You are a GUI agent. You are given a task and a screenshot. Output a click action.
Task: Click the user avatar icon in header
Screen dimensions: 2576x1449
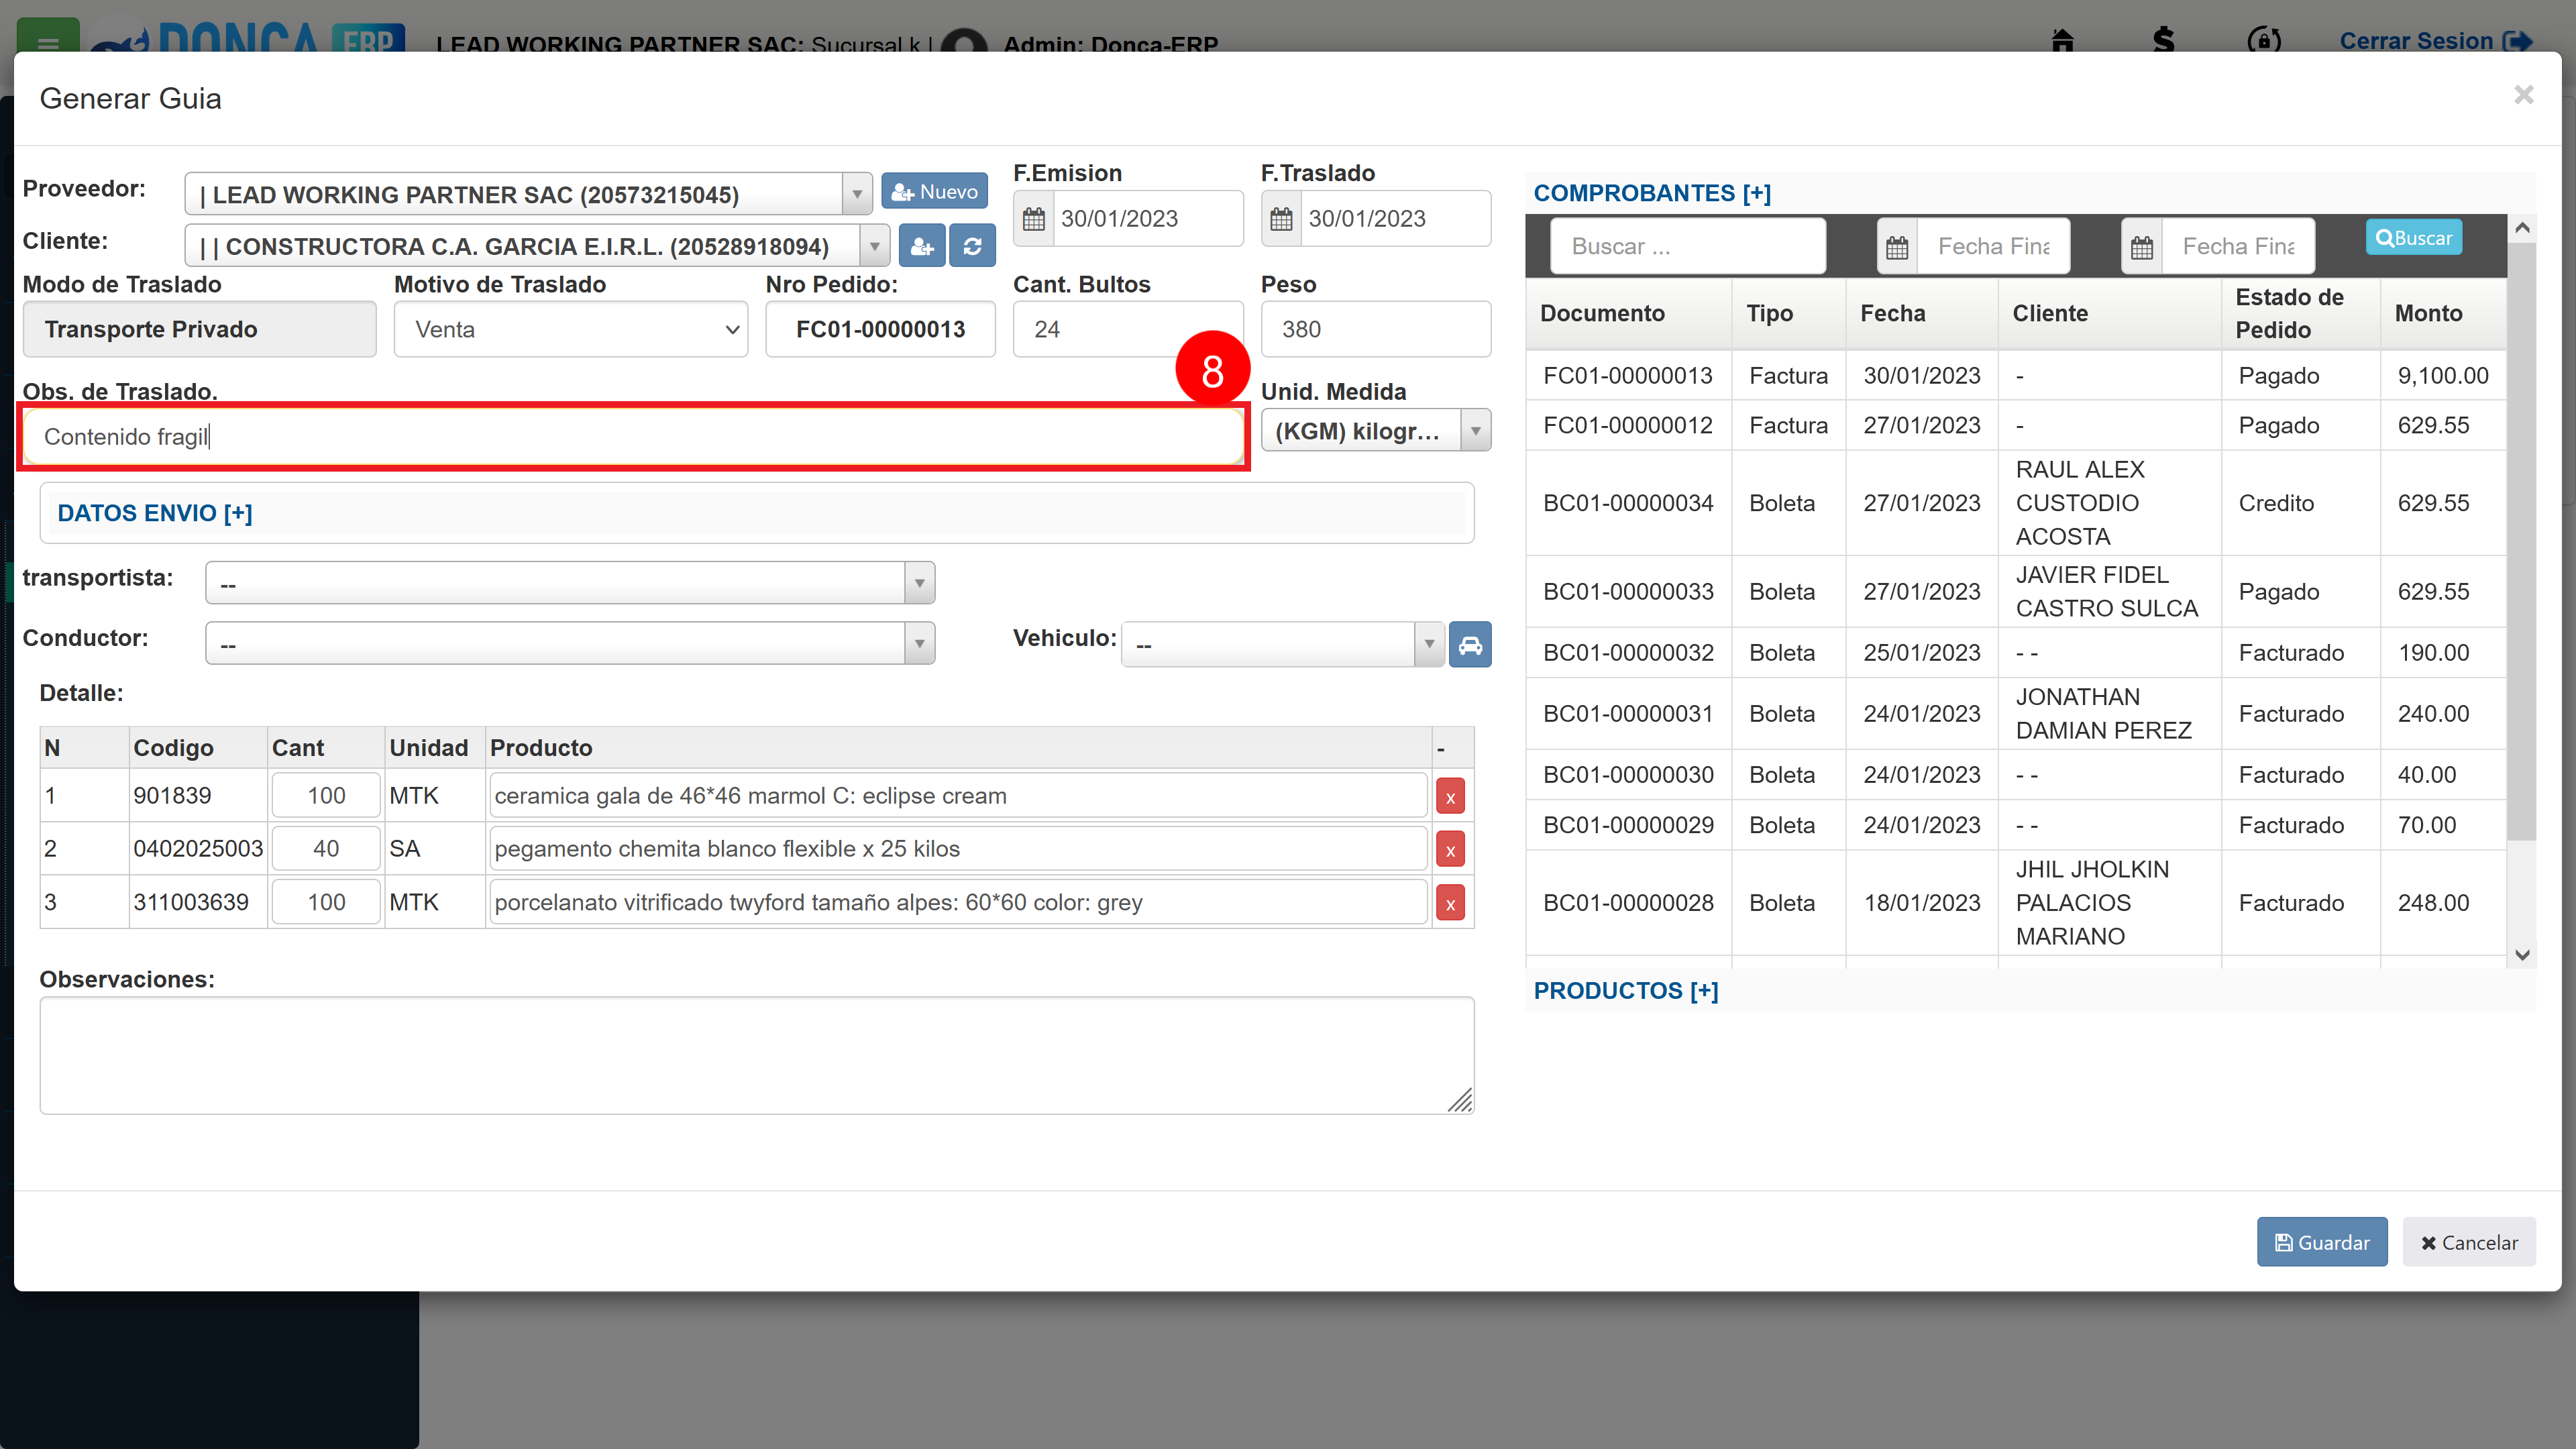coord(965,42)
